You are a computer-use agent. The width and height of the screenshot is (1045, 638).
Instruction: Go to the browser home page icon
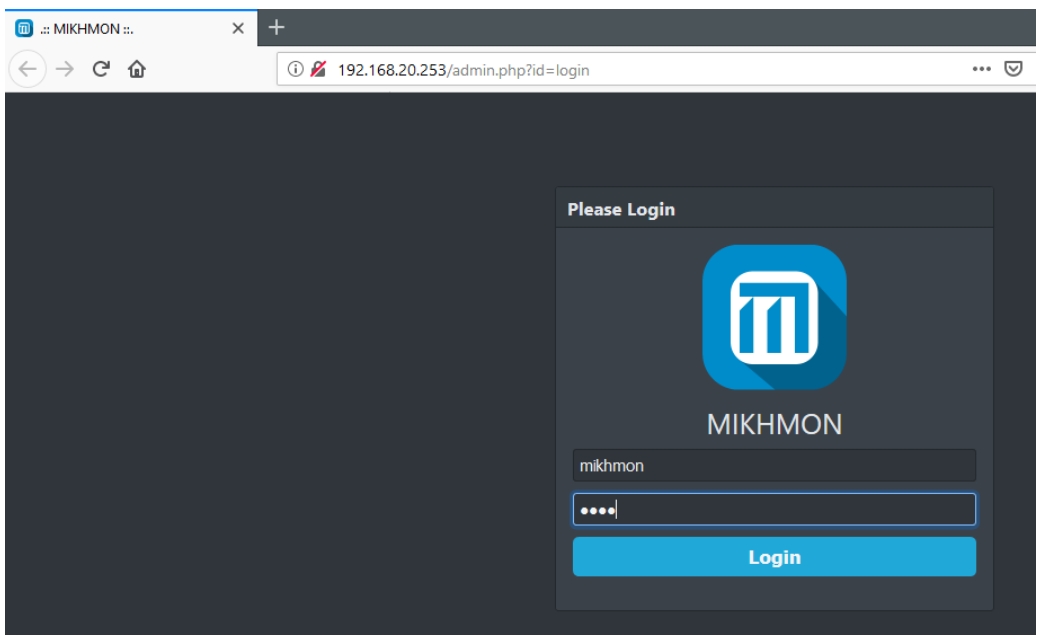[x=137, y=69]
